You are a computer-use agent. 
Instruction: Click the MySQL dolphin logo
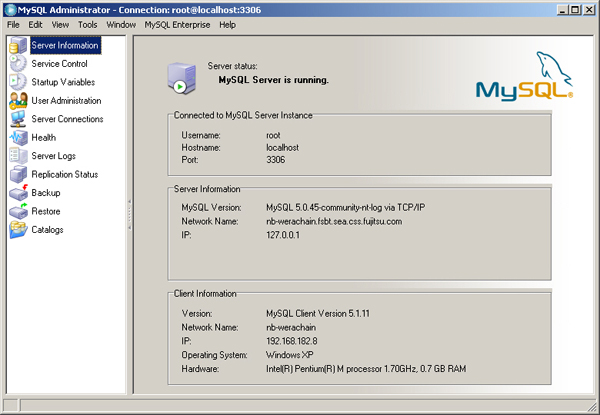tap(524, 76)
